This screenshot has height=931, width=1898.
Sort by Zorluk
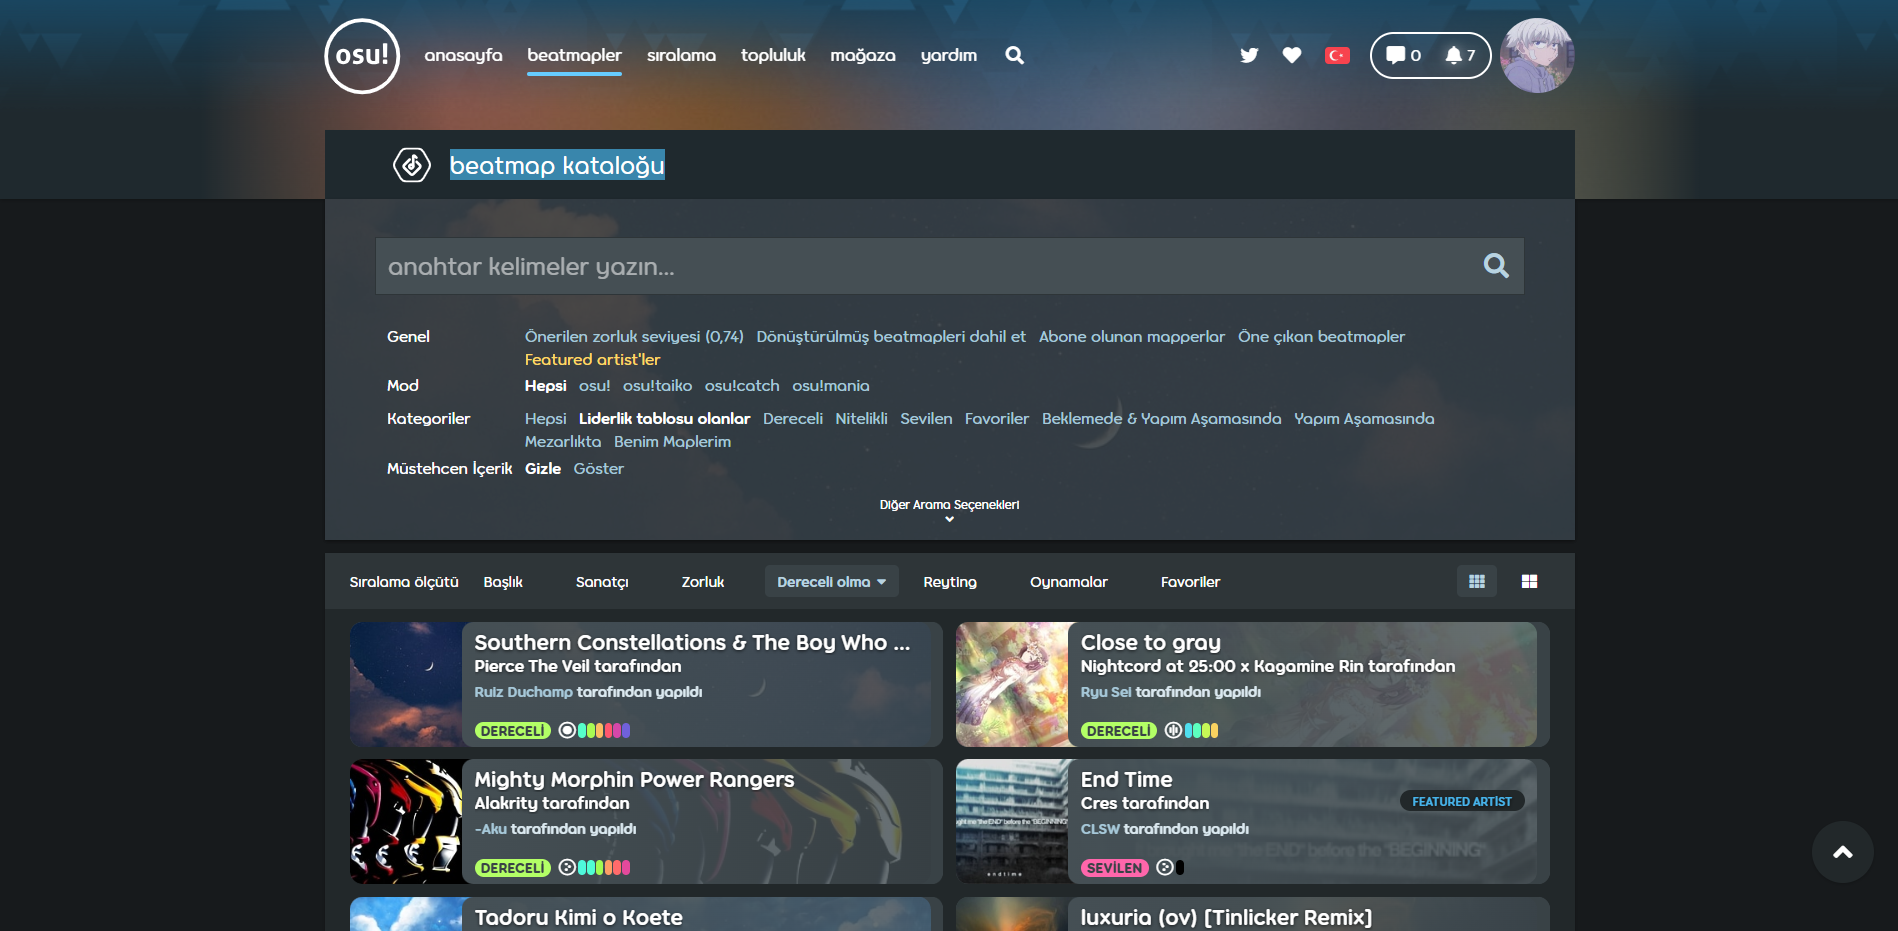[702, 582]
